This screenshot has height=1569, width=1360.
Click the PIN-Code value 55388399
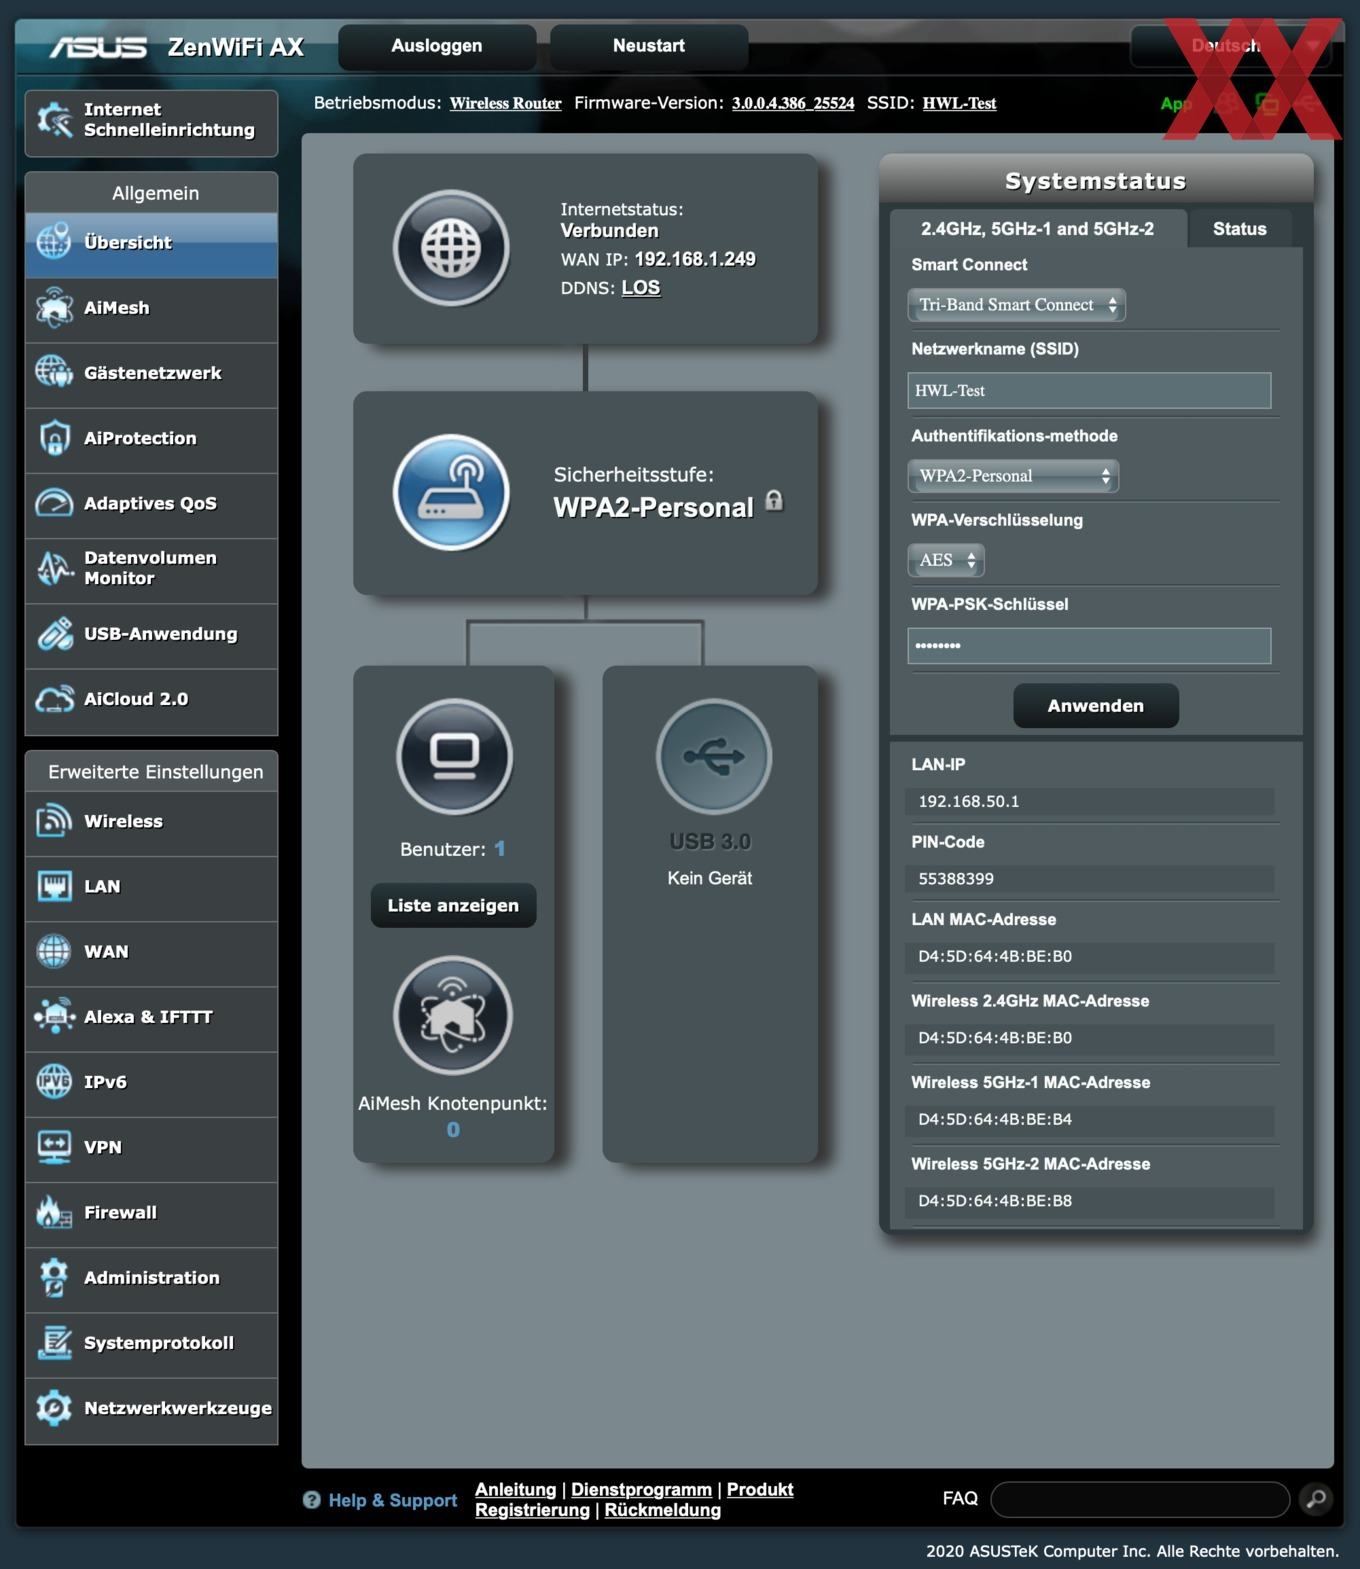point(956,879)
